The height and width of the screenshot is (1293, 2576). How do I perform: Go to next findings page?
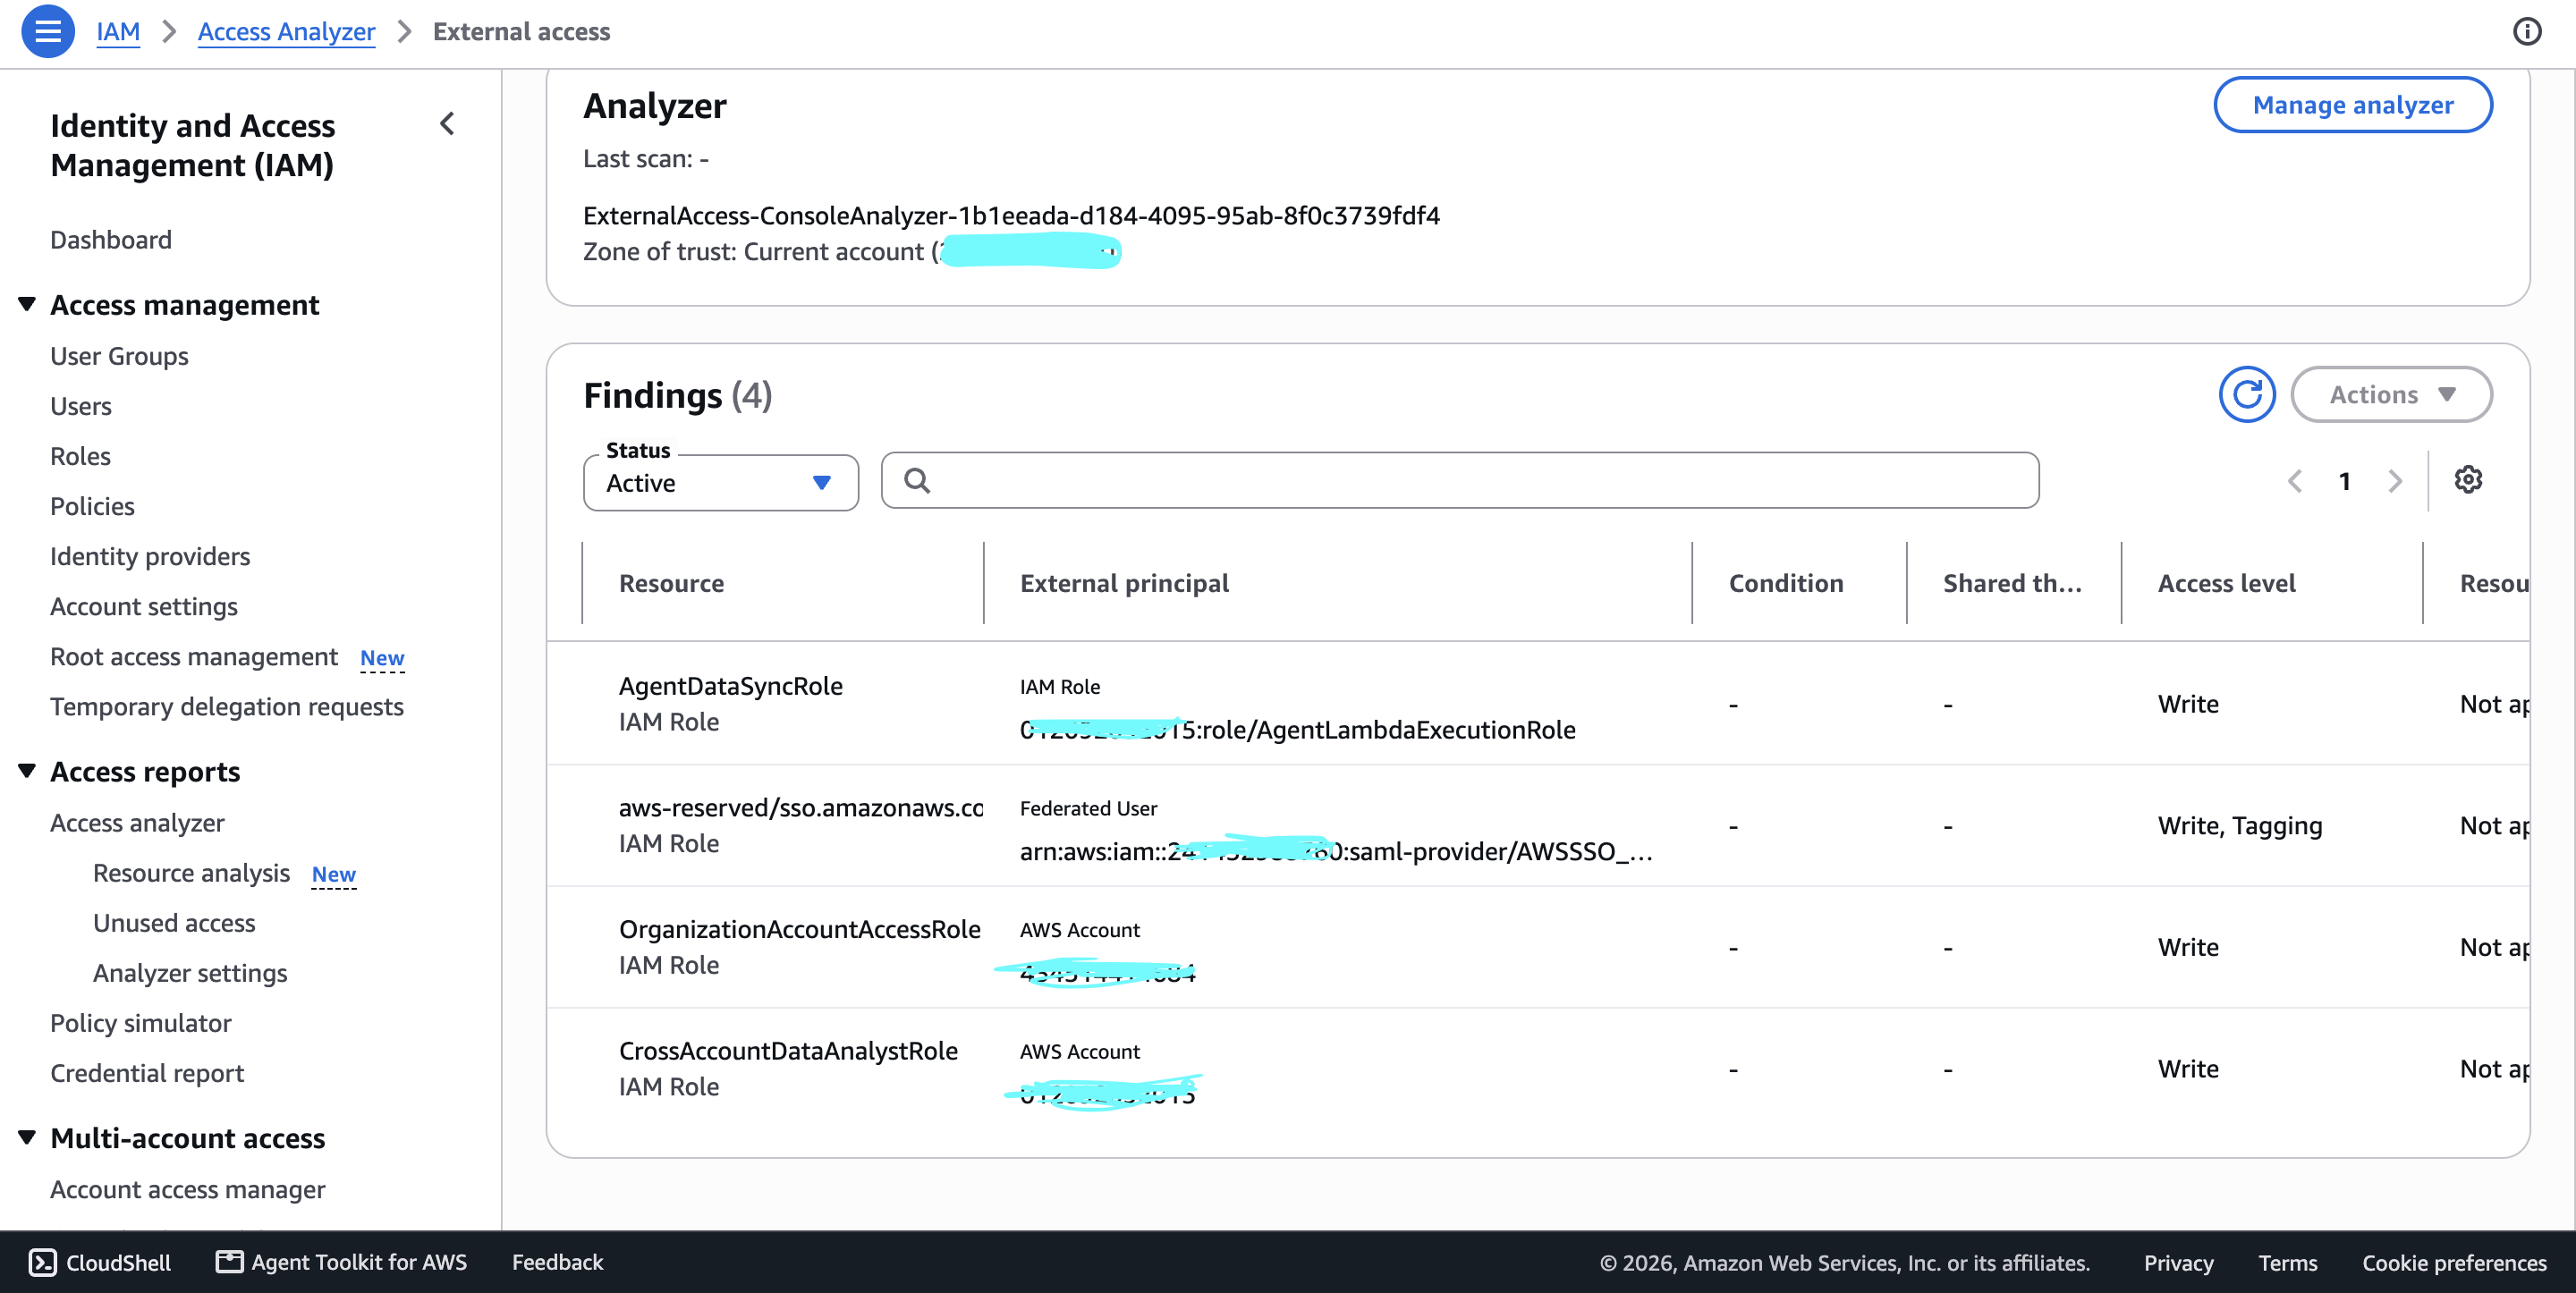pos(2394,481)
